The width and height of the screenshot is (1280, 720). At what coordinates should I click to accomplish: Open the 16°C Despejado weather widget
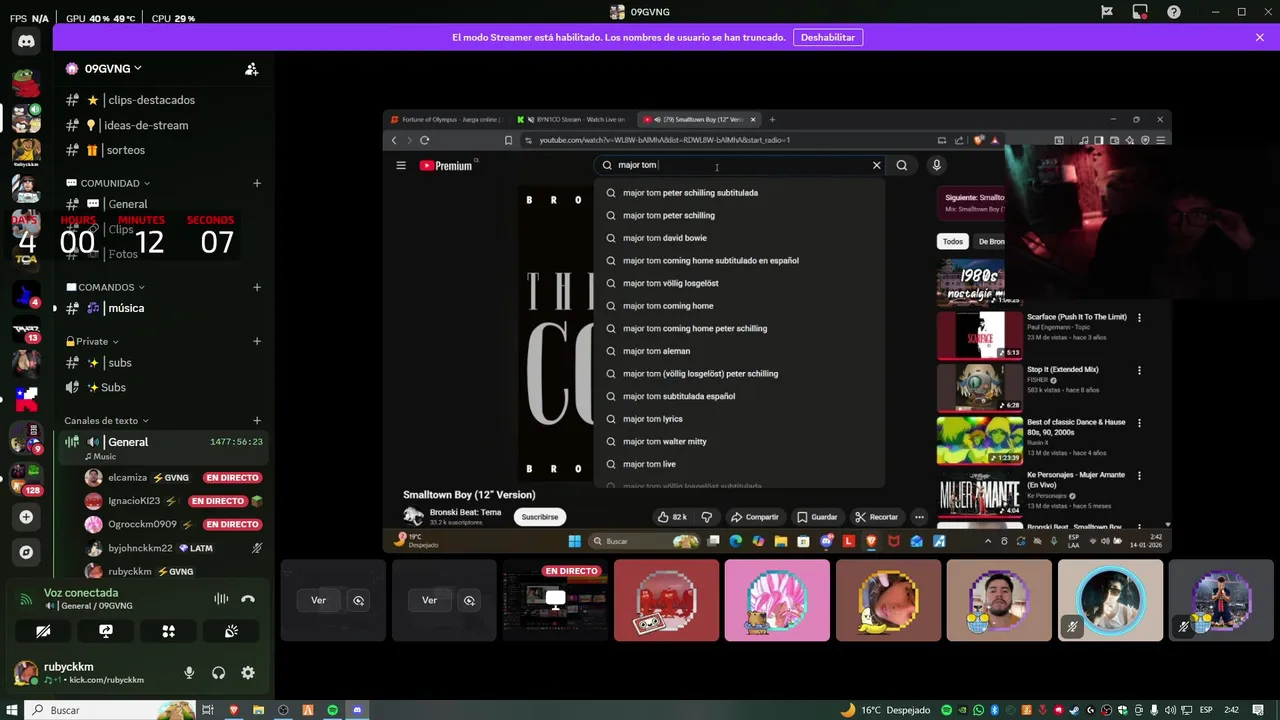coord(884,710)
